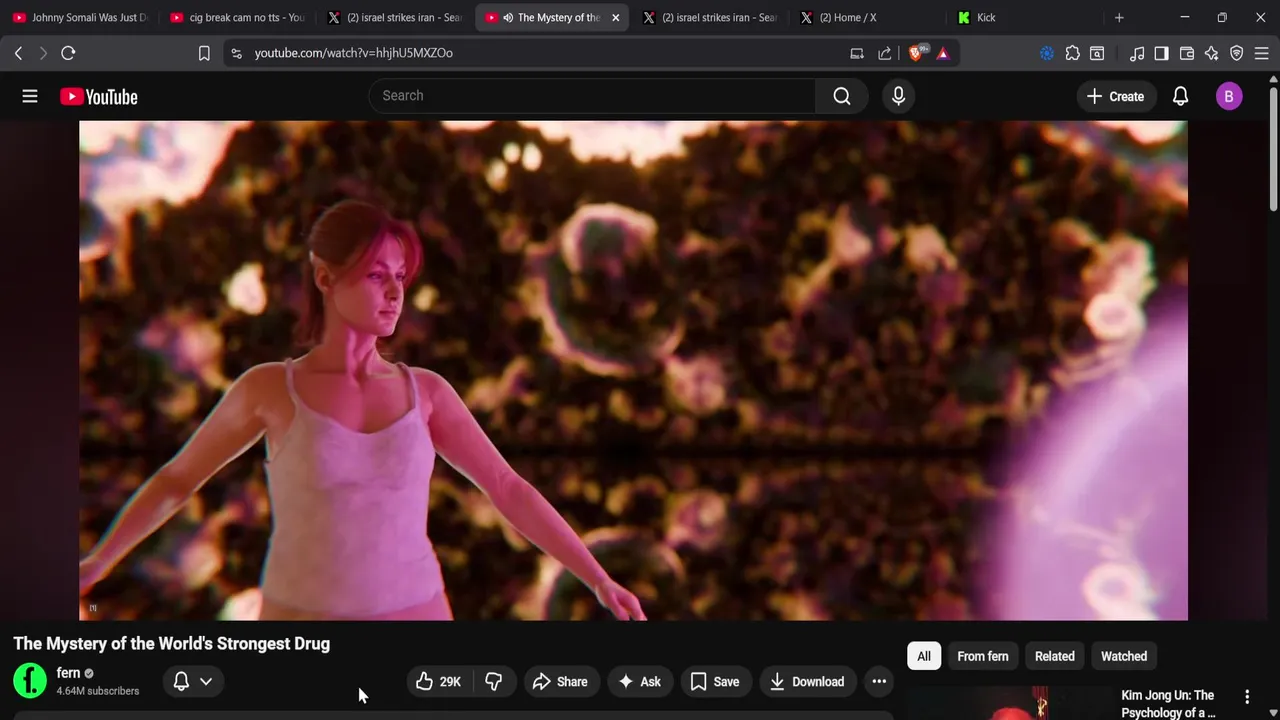
Task: Click the channel notification bell toggle
Action: click(181, 681)
